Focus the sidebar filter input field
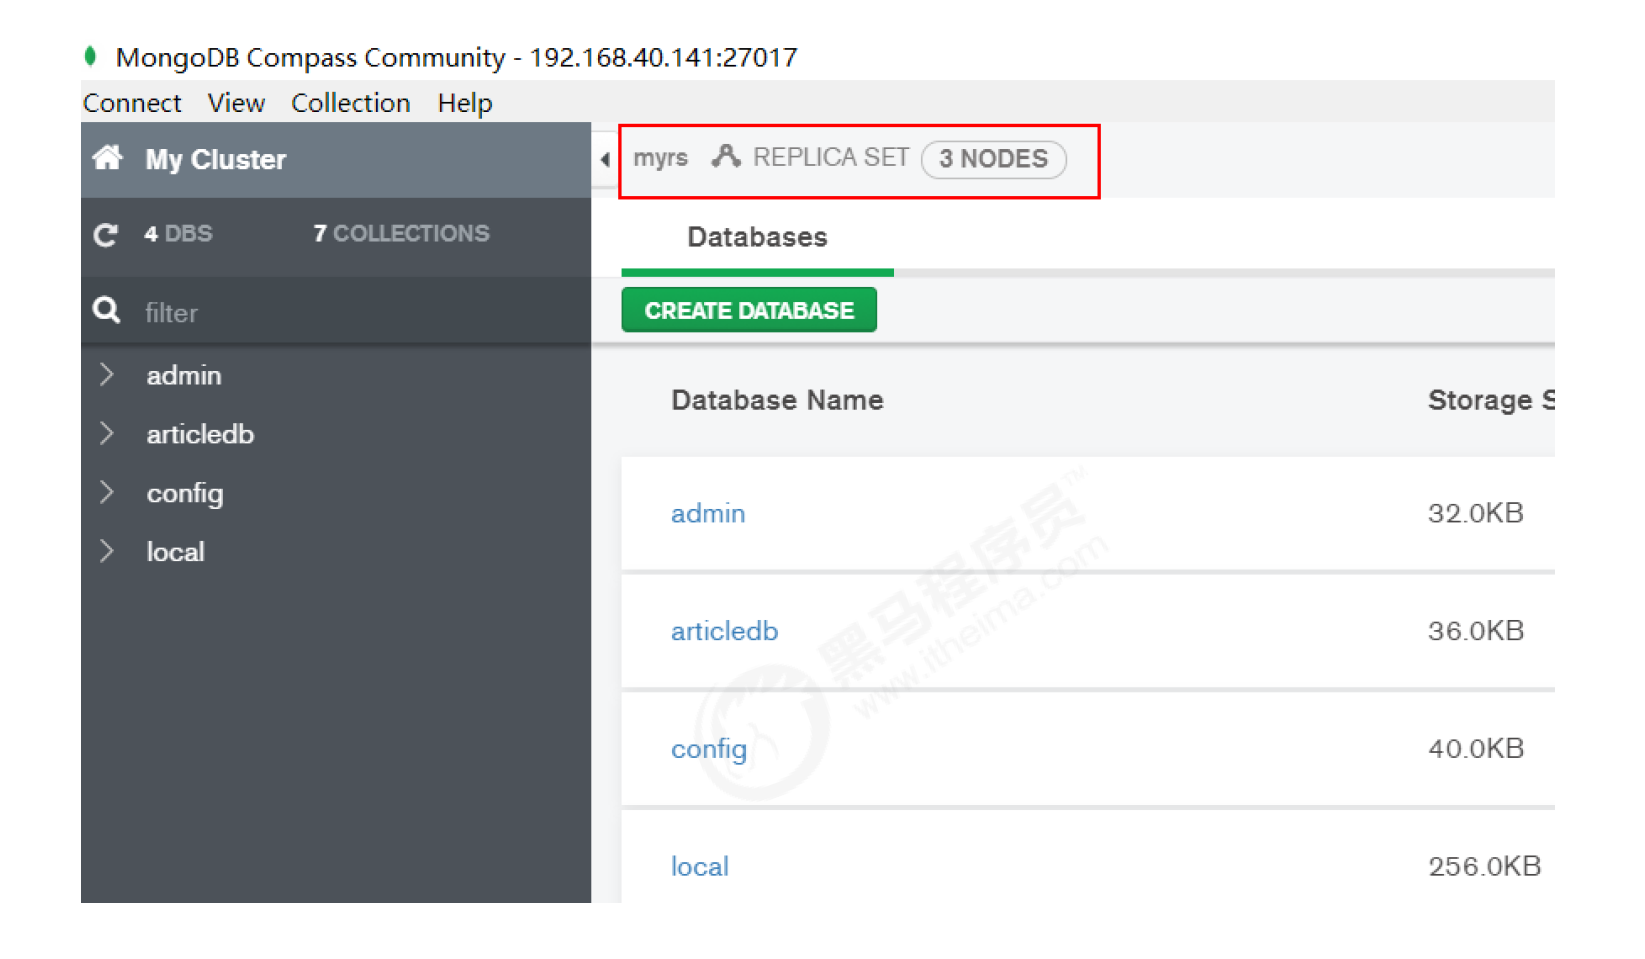Screen dimensions: 1645x959 click(x=350, y=313)
